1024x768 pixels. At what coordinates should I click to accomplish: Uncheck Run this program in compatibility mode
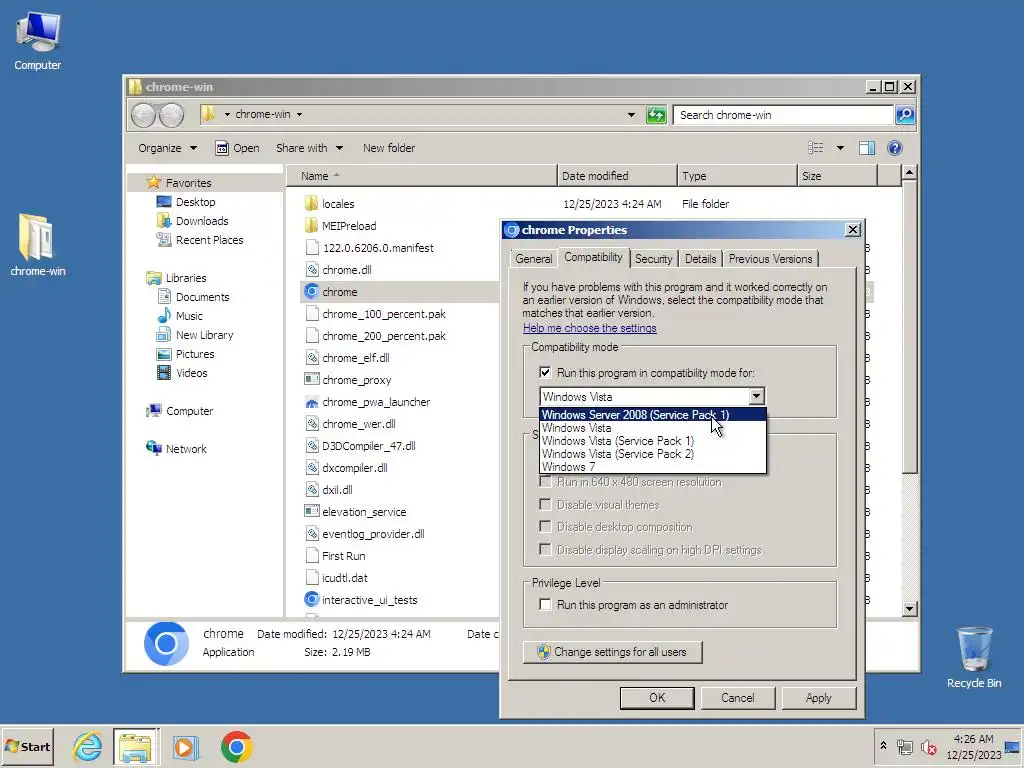(545, 372)
